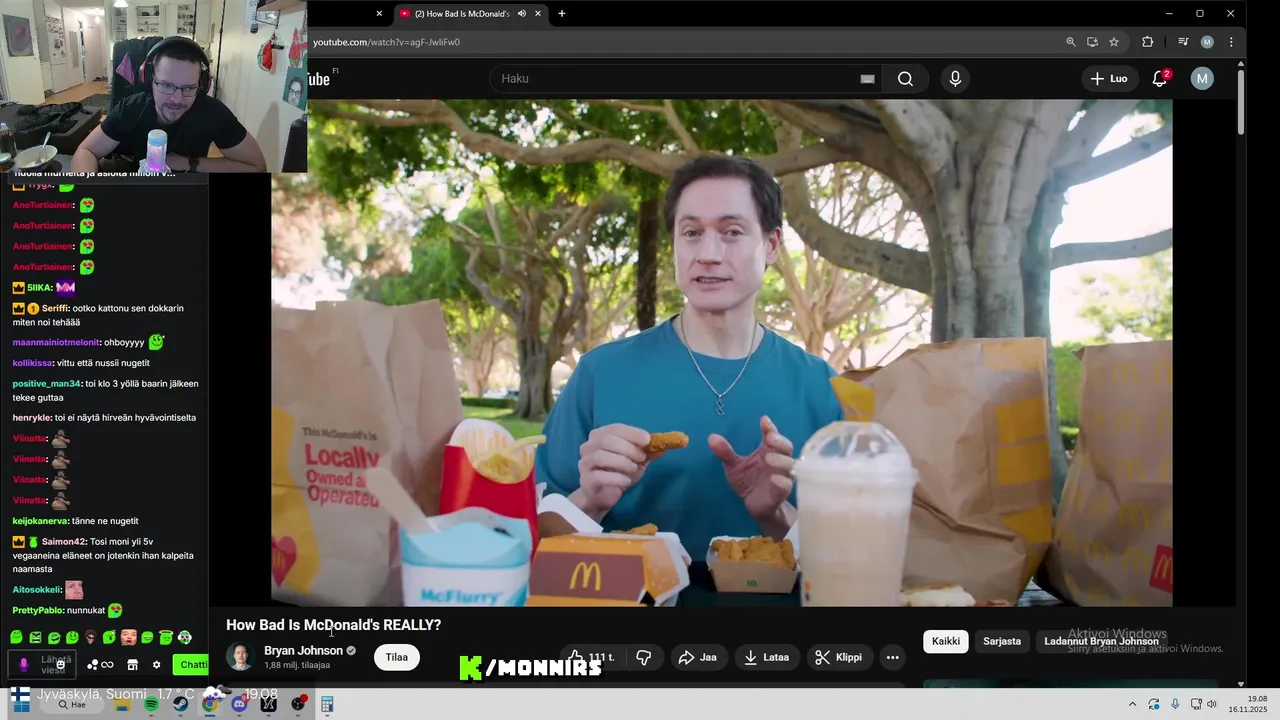The image size is (1280, 720).
Task: Bookmark this page with the star icon
Action: pos(1114,42)
